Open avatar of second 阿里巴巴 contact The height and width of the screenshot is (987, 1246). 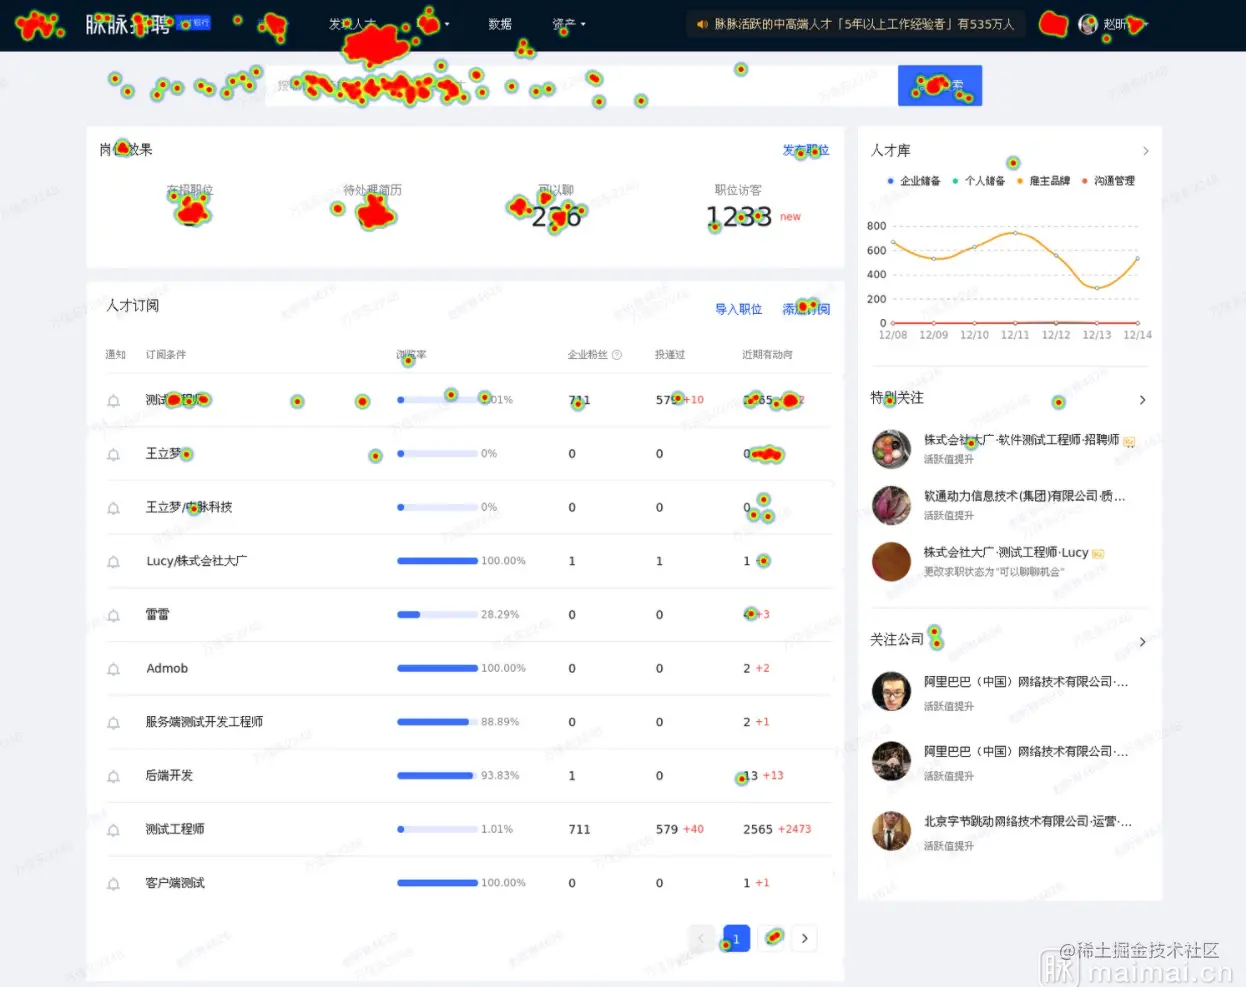click(x=891, y=761)
